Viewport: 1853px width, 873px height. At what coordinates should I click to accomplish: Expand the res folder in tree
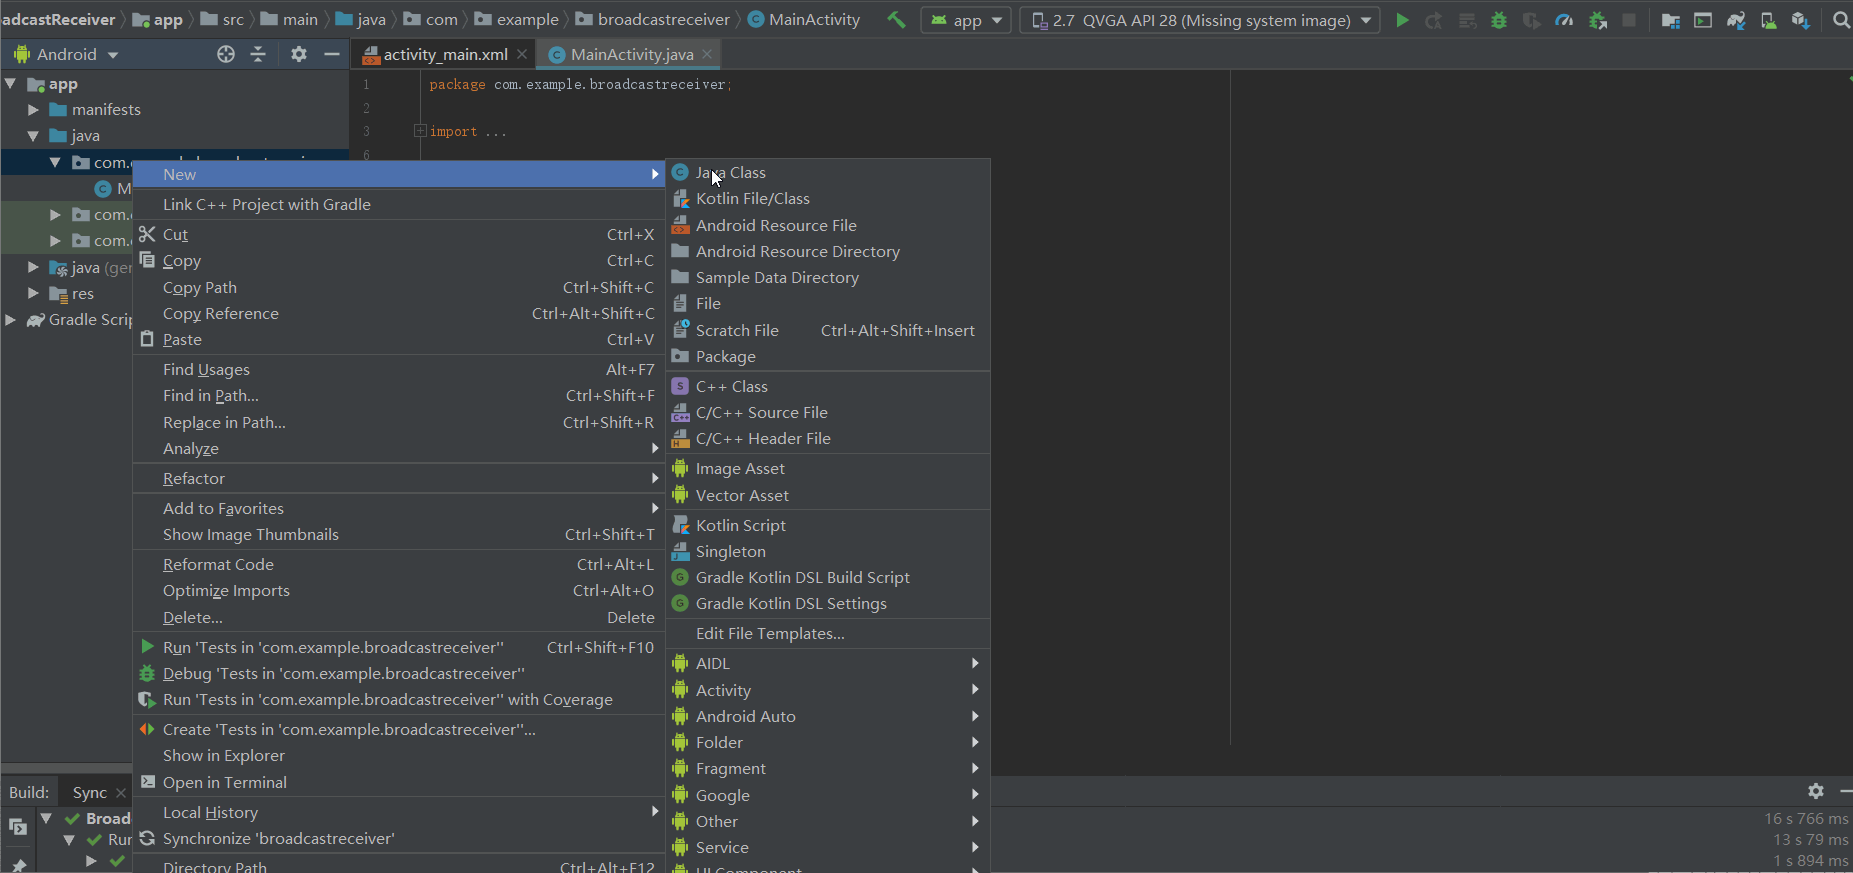pos(33,293)
